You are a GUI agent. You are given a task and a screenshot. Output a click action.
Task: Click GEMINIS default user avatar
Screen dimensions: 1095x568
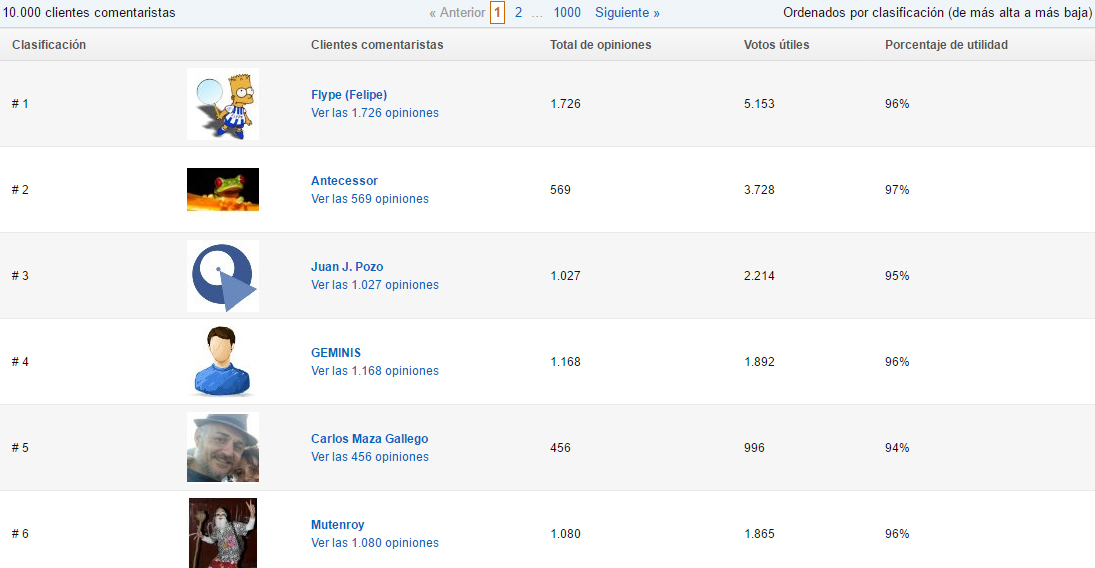pos(222,362)
